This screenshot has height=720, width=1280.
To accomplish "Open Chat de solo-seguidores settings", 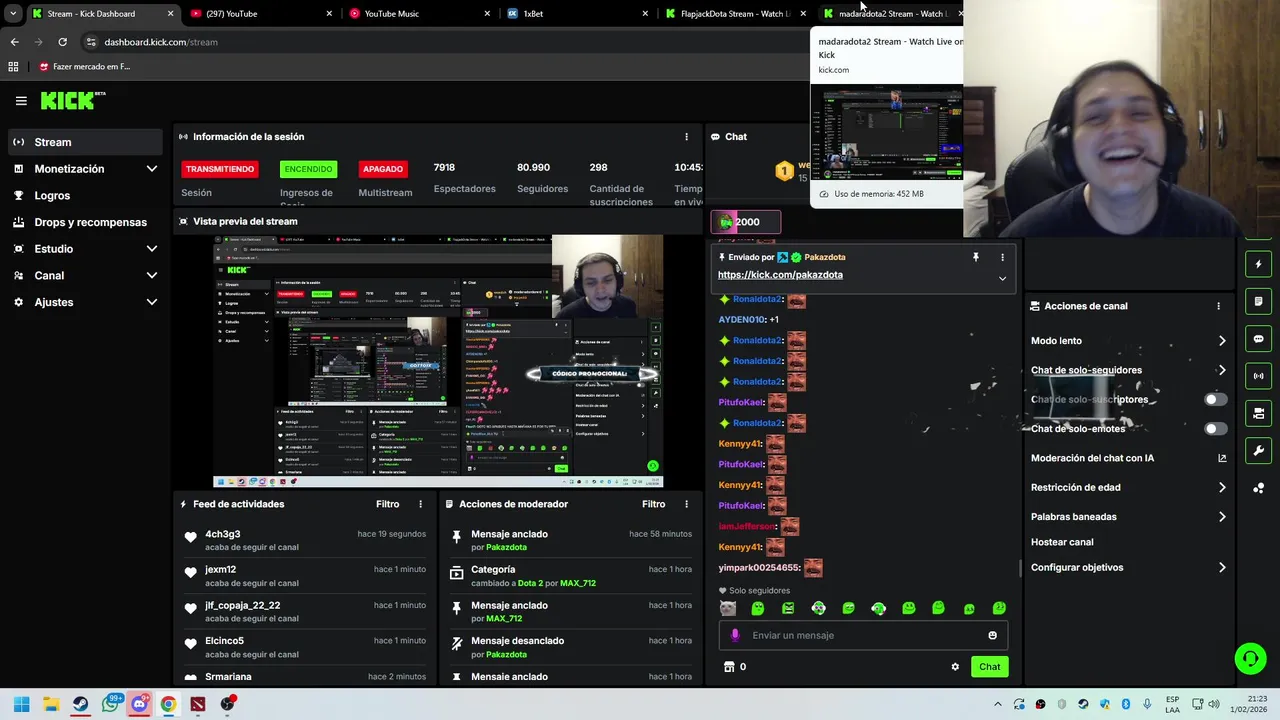I will [1128, 370].
